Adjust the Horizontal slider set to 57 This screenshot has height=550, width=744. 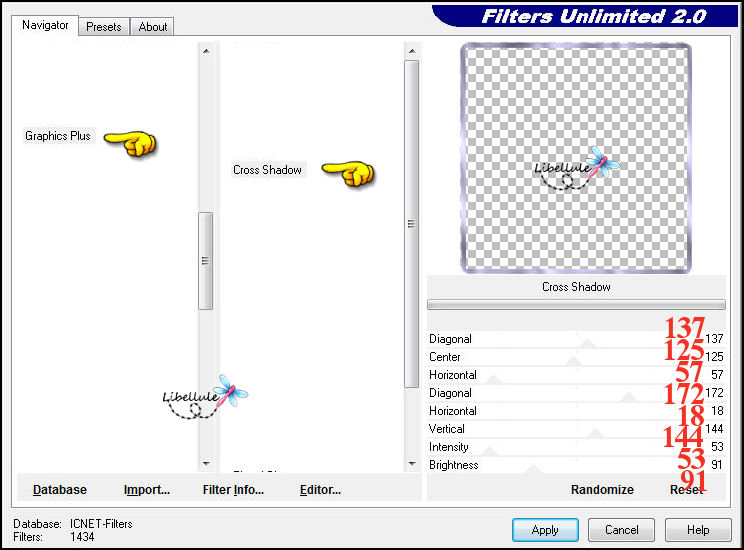(x=494, y=379)
